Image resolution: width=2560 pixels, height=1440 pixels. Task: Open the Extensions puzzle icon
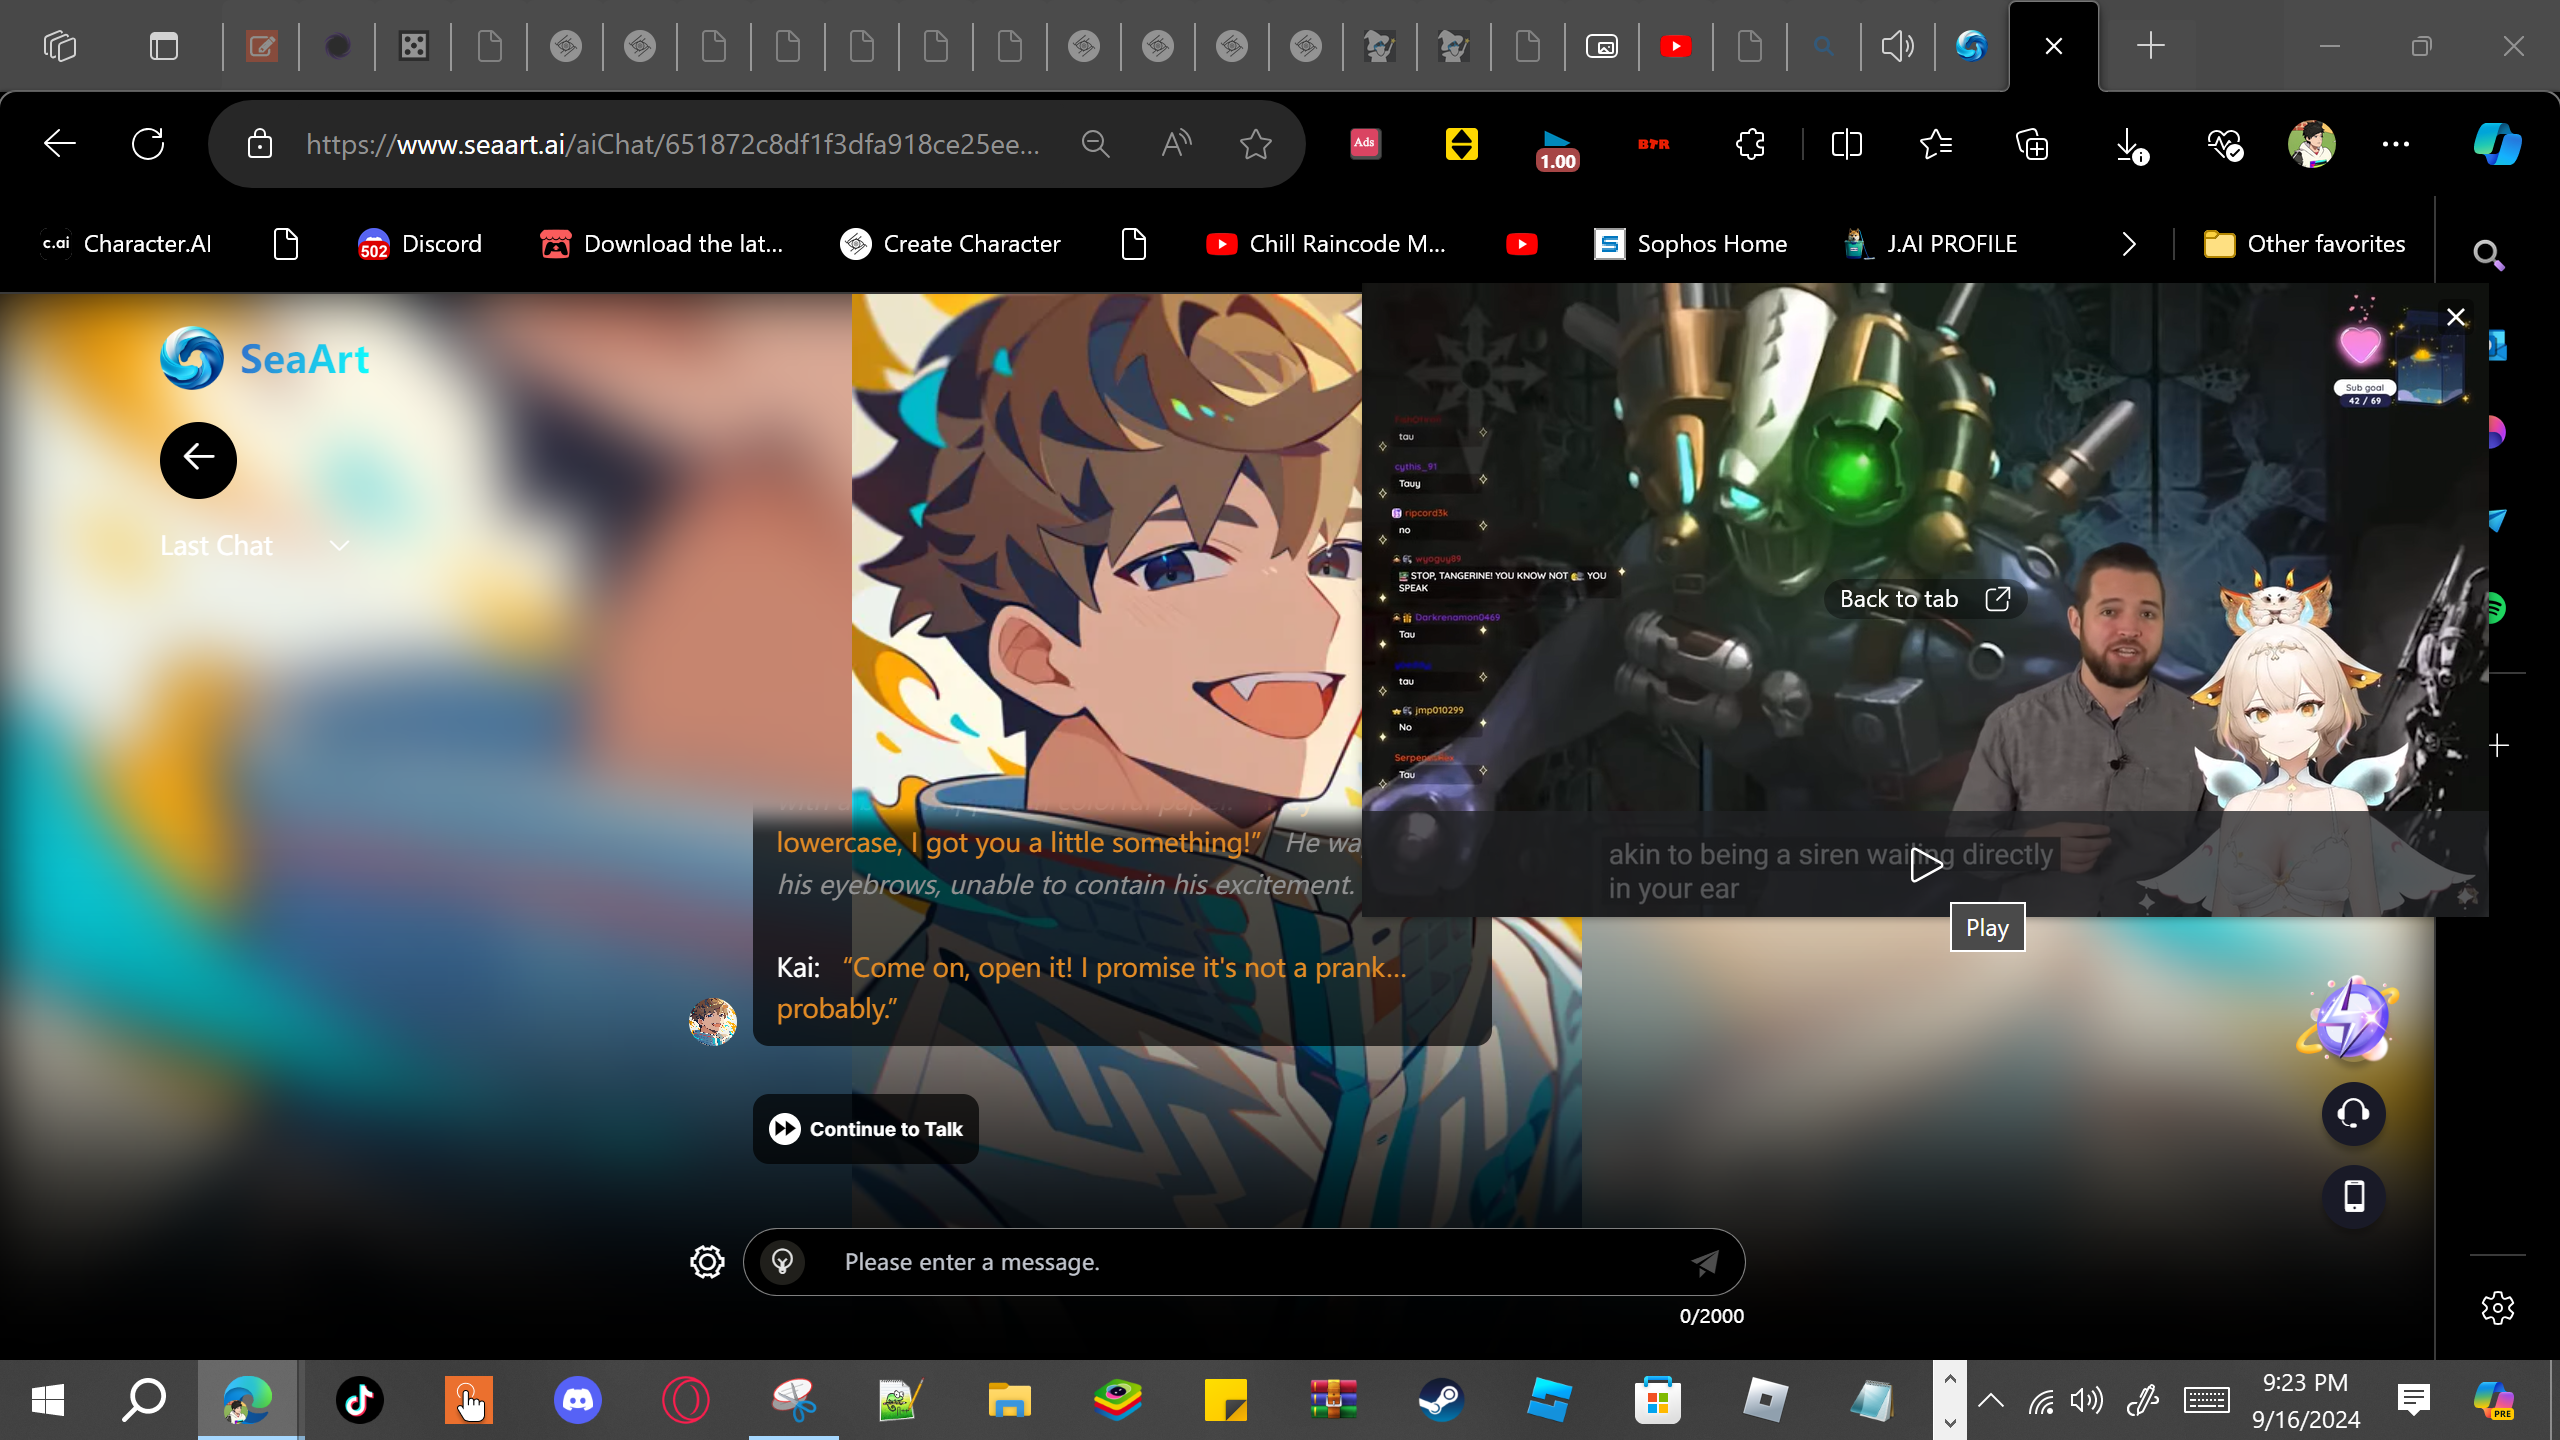[1751, 144]
